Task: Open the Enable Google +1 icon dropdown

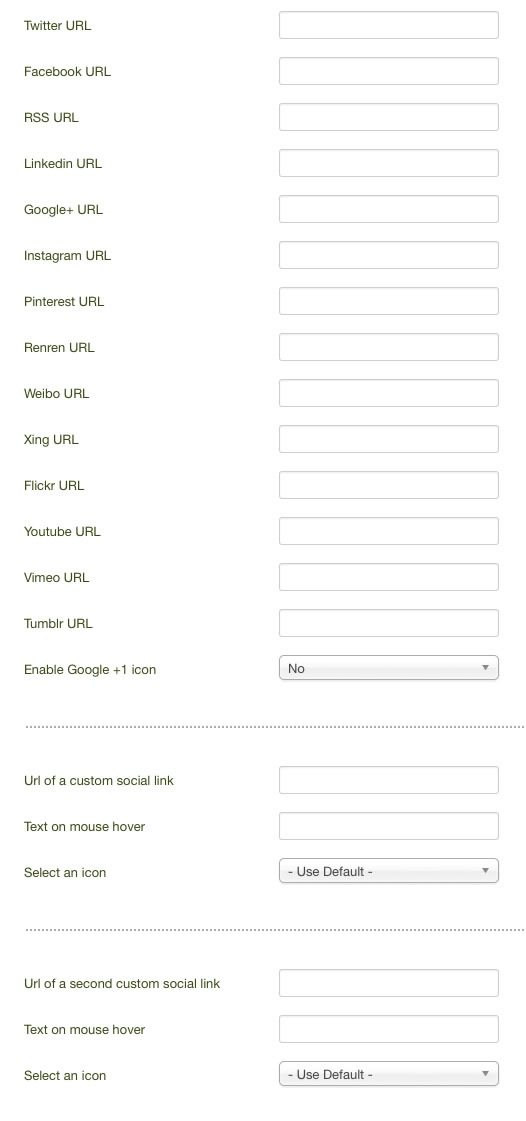Action: 388,668
